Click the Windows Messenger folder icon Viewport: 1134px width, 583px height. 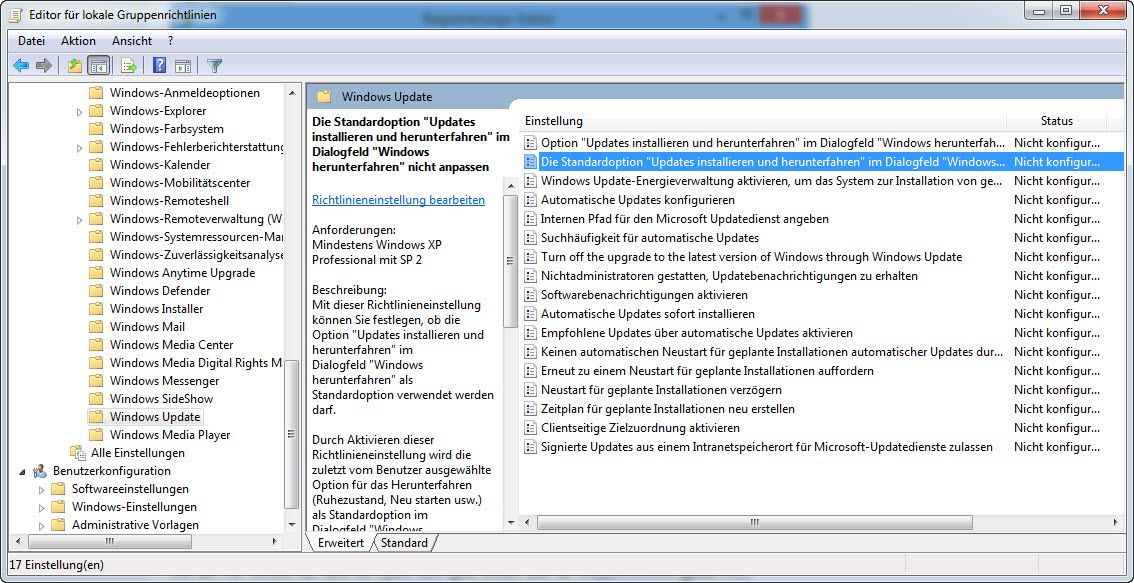[95, 380]
